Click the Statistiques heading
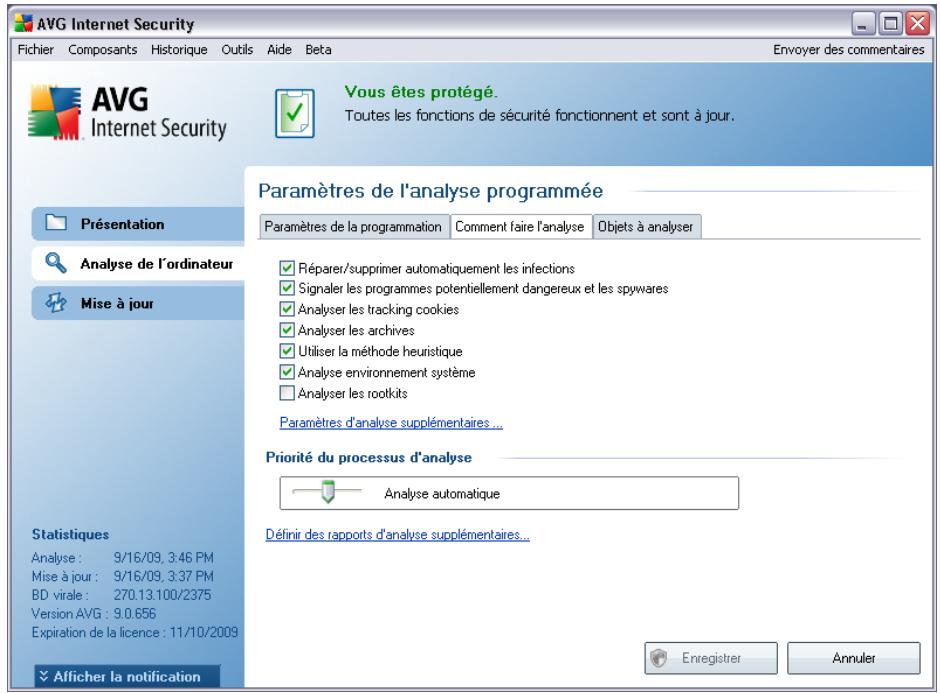The height and width of the screenshot is (693, 940). (x=70, y=534)
